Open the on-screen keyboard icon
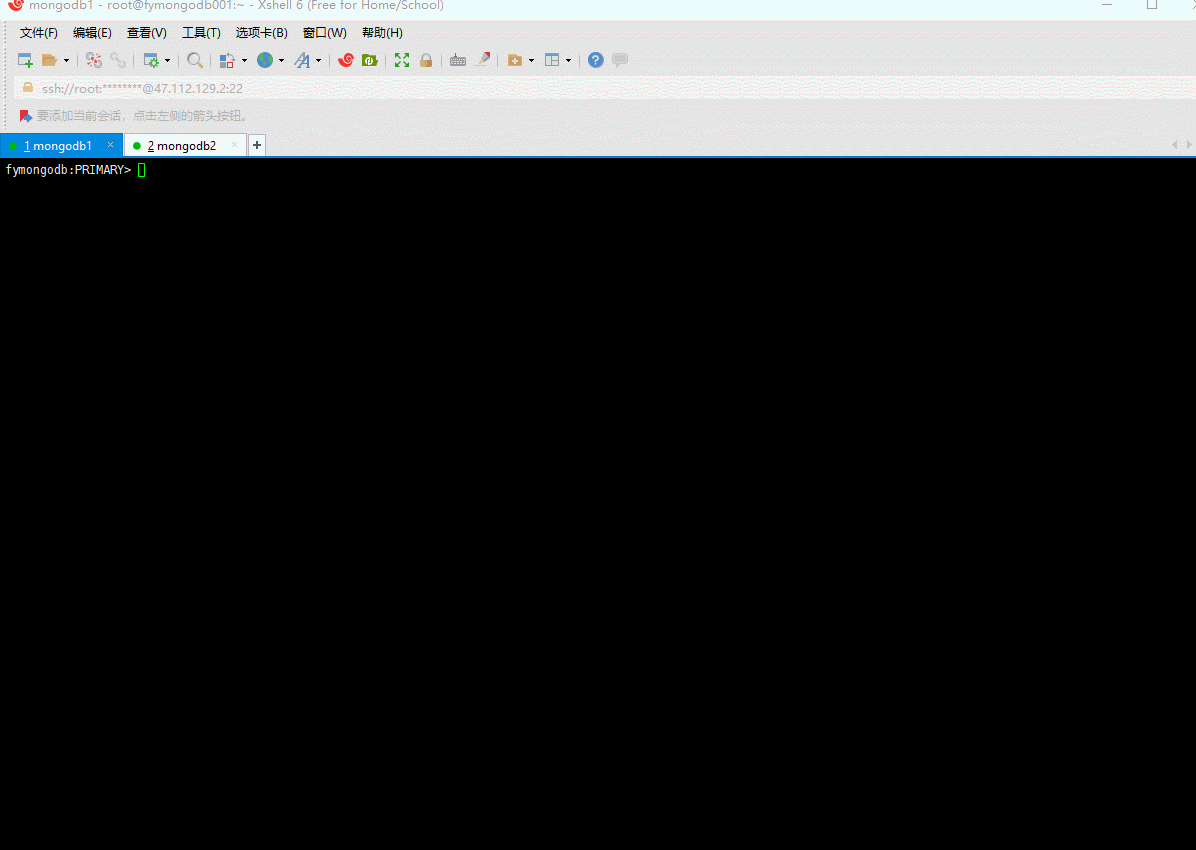Screen dimensions: 1196x850 pyautogui.click(x=457, y=60)
